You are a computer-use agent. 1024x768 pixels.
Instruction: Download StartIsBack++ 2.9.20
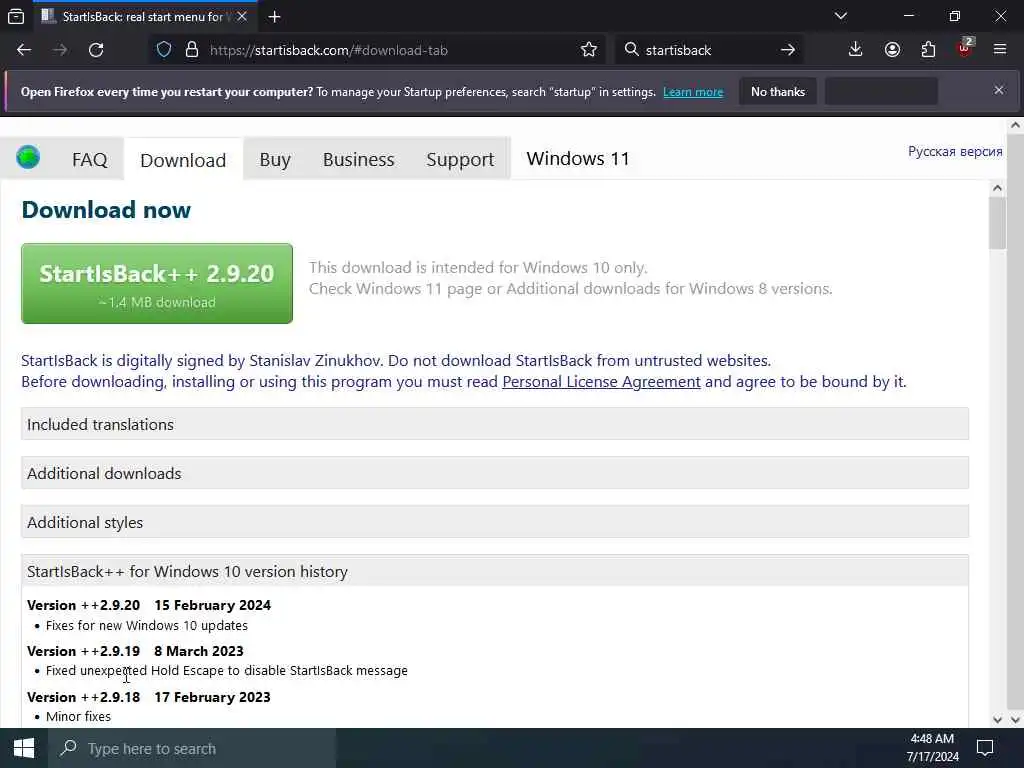(x=157, y=283)
